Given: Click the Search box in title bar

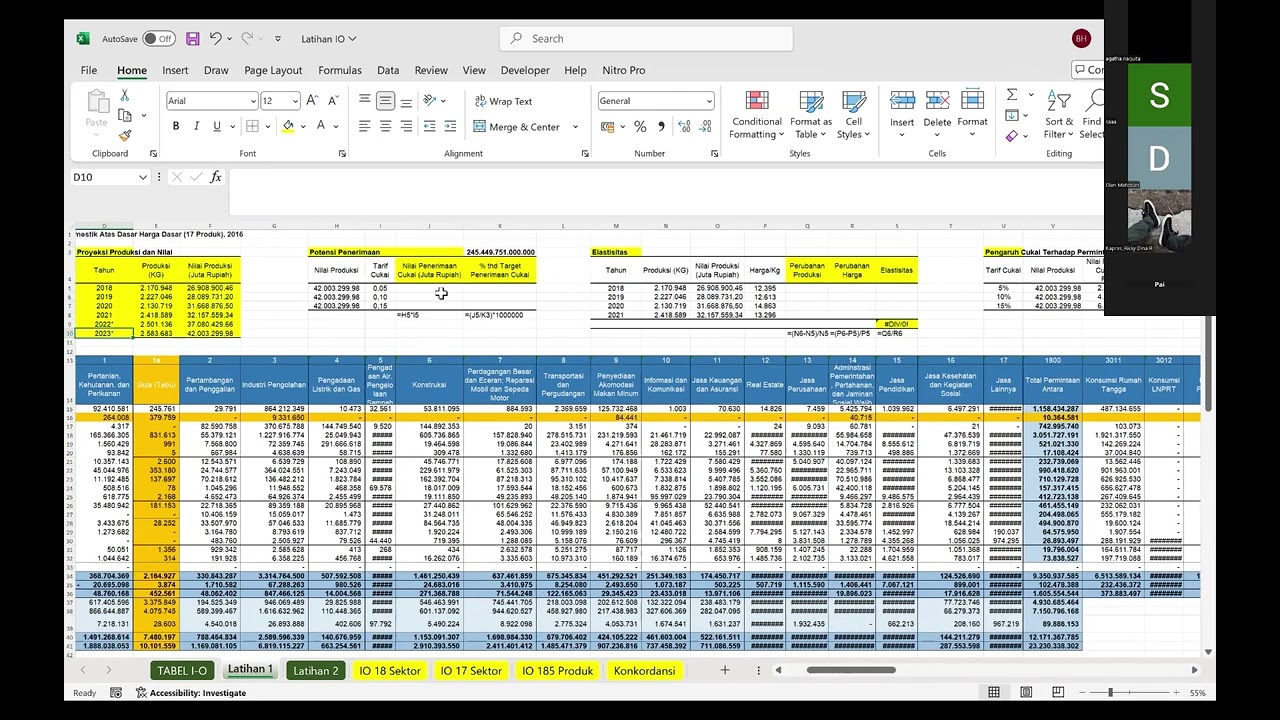Looking at the screenshot, I should click(646, 39).
